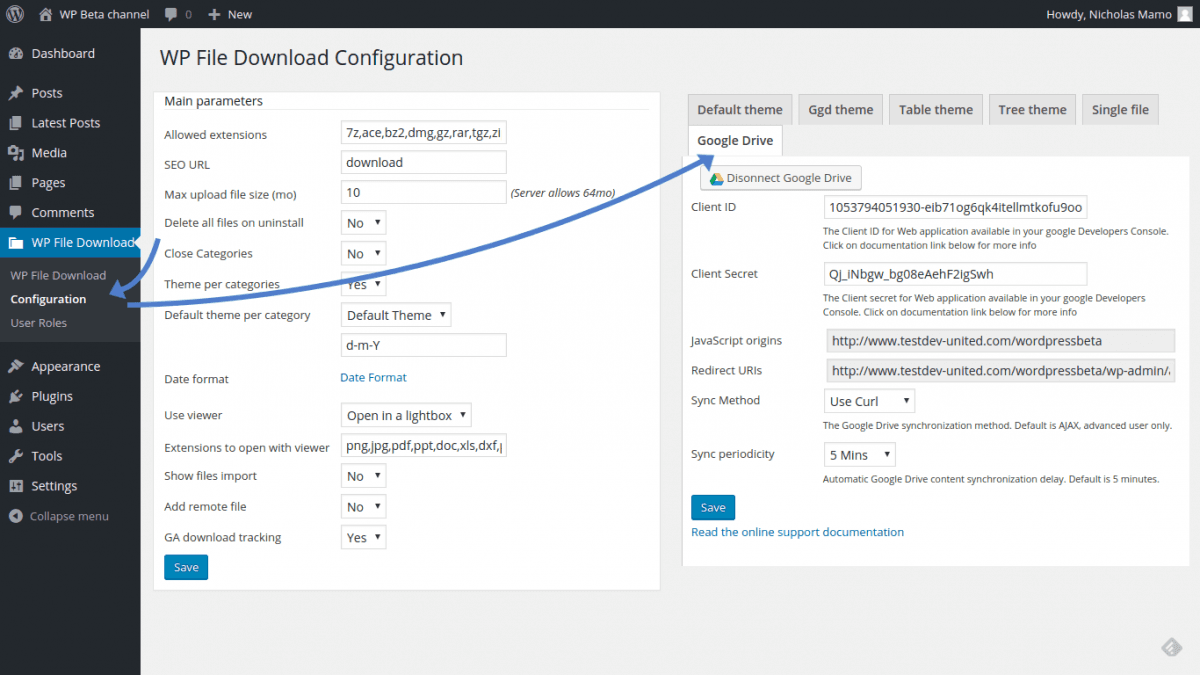The height and width of the screenshot is (675, 1200).
Task: Open User Roles submenu item
Action: coord(38,323)
